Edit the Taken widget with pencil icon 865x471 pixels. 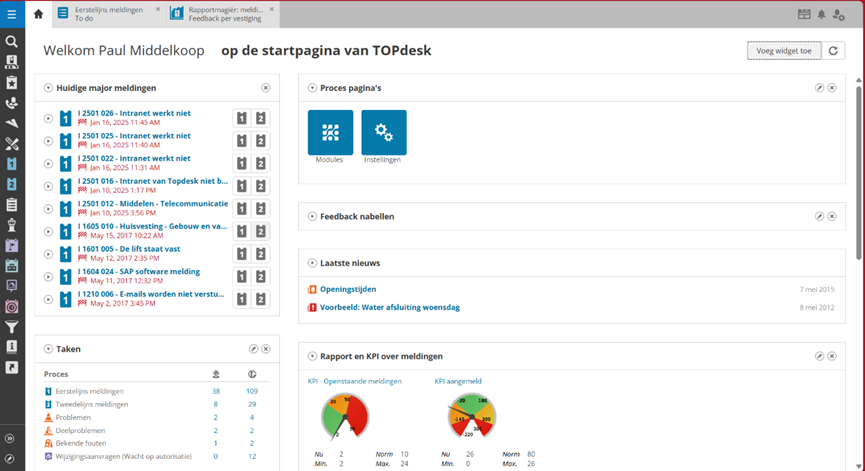click(253, 349)
